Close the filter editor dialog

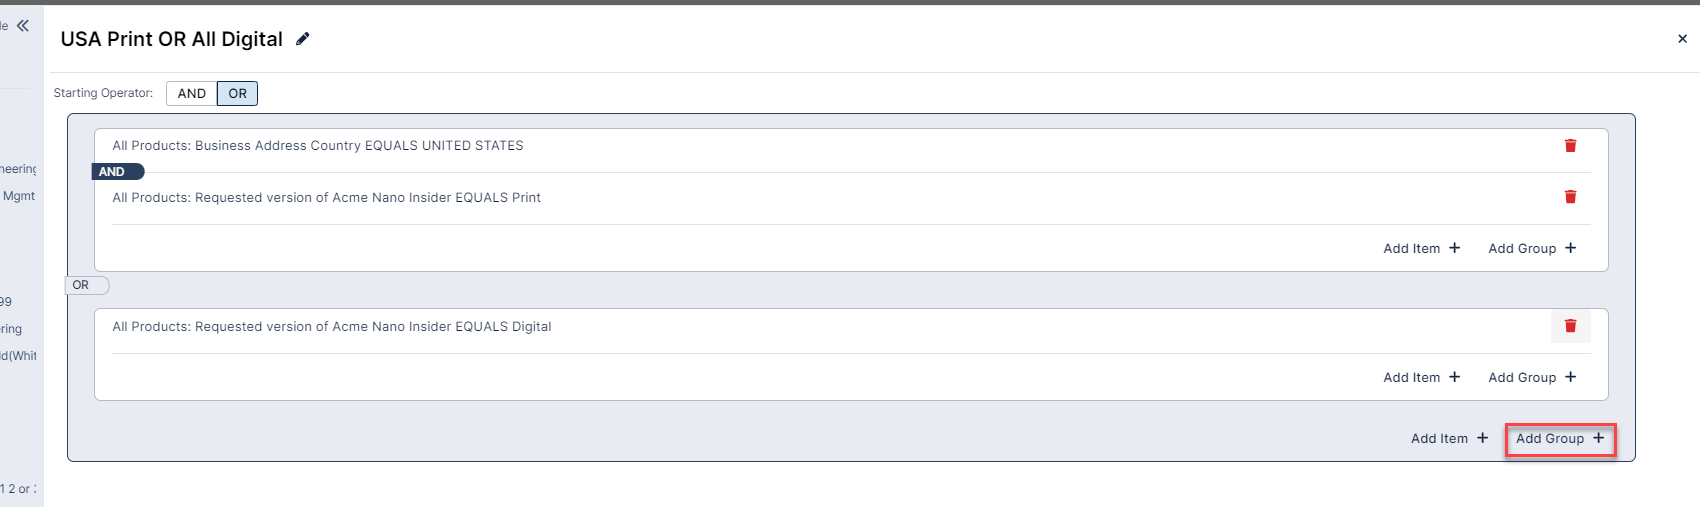click(x=1682, y=39)
